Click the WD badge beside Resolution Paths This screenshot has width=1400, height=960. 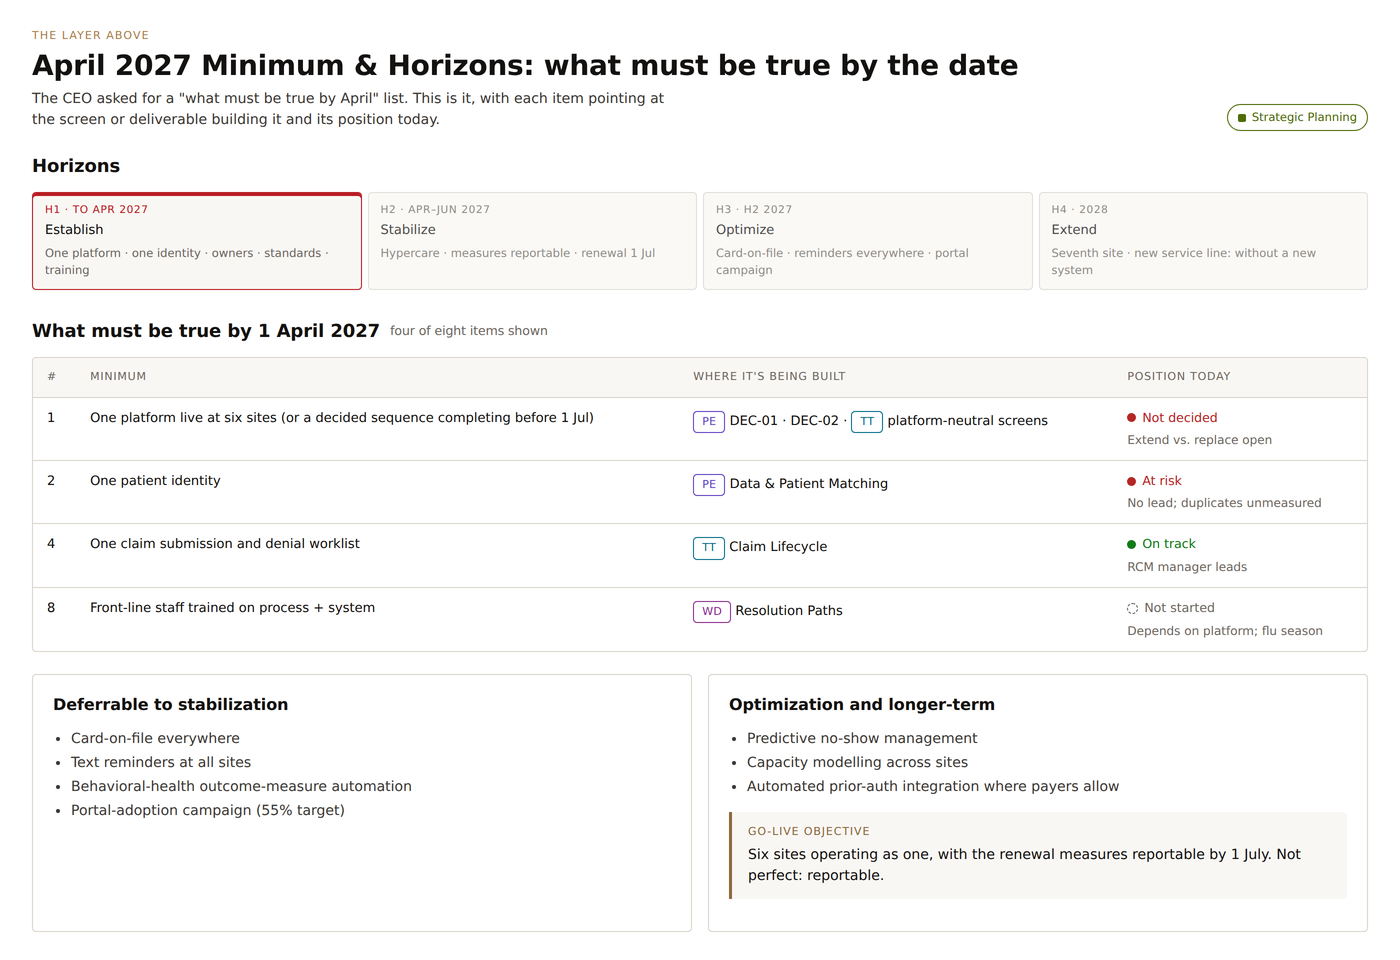[712, 611]
